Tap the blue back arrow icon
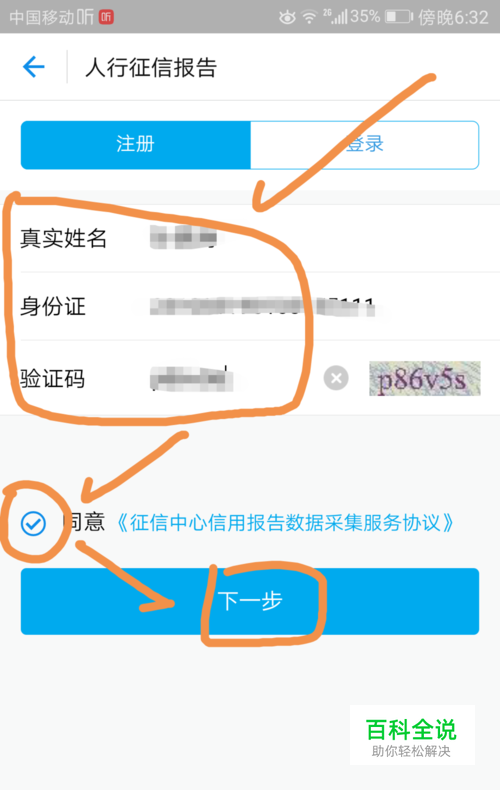The height and width of the screenshot is (790, 500). (34, 67)
